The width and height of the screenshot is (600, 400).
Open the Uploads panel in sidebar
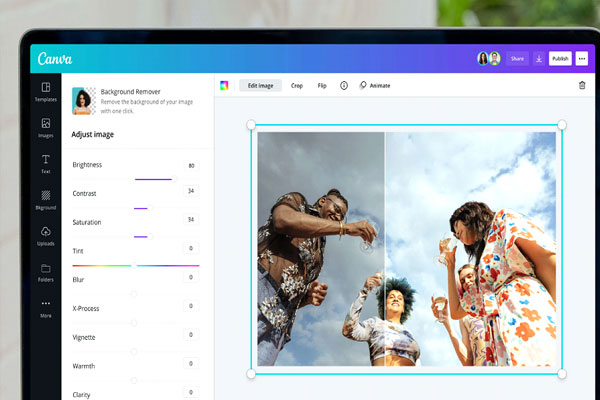pos(46,236)
